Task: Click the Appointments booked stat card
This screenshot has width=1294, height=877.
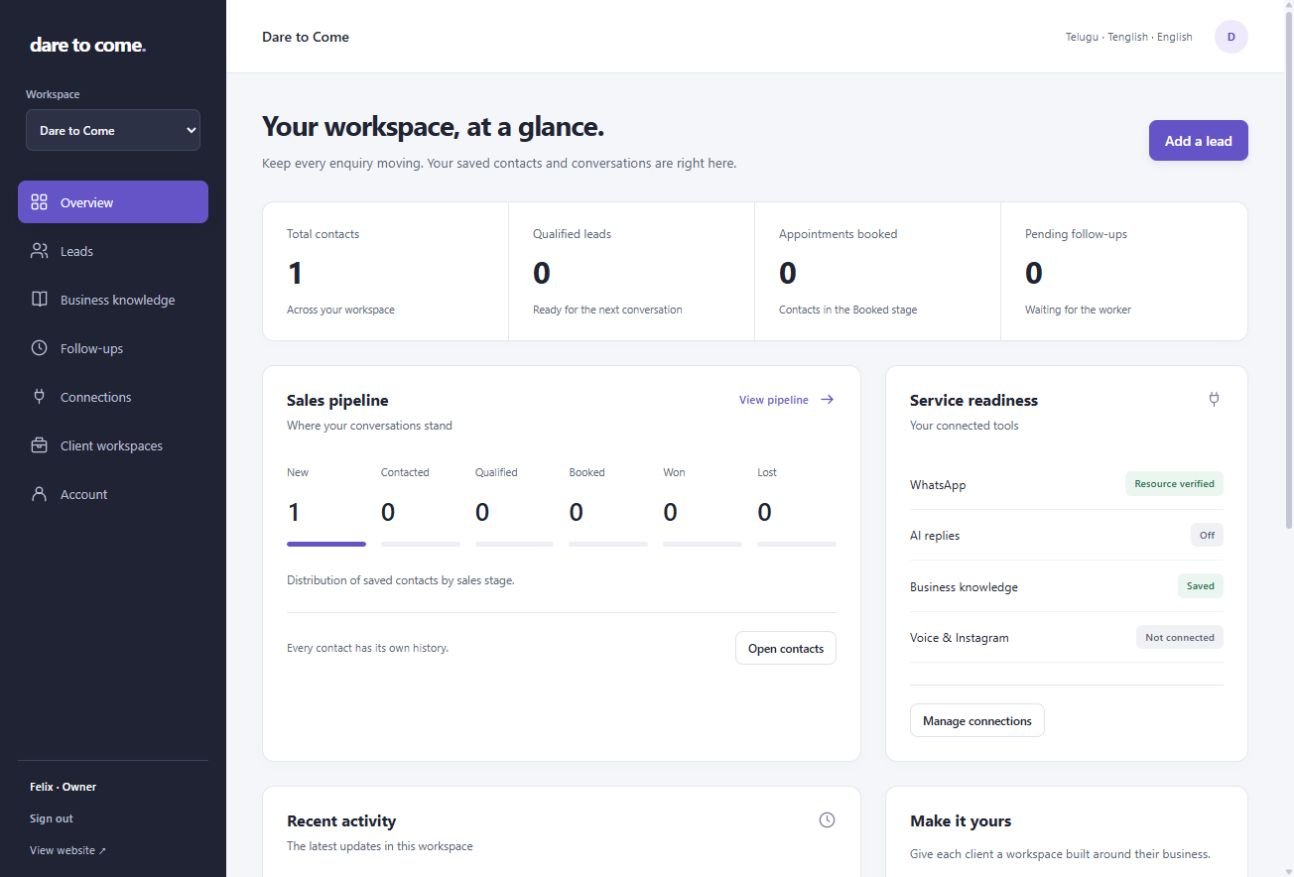Action: [x=877, y=272]
